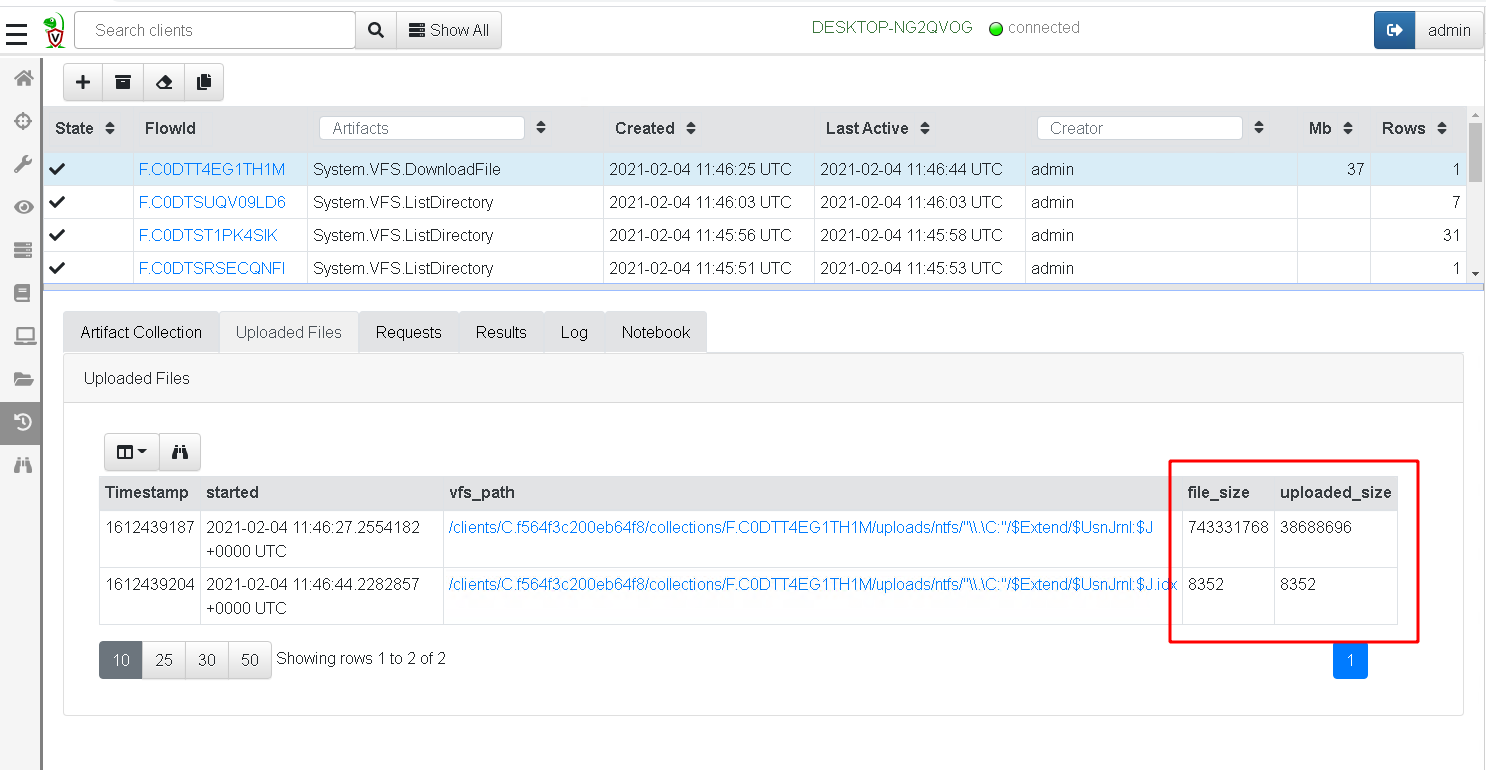Open the column selector dropdown
This screenshot has height=770, width=1486.
coord(131,452)
